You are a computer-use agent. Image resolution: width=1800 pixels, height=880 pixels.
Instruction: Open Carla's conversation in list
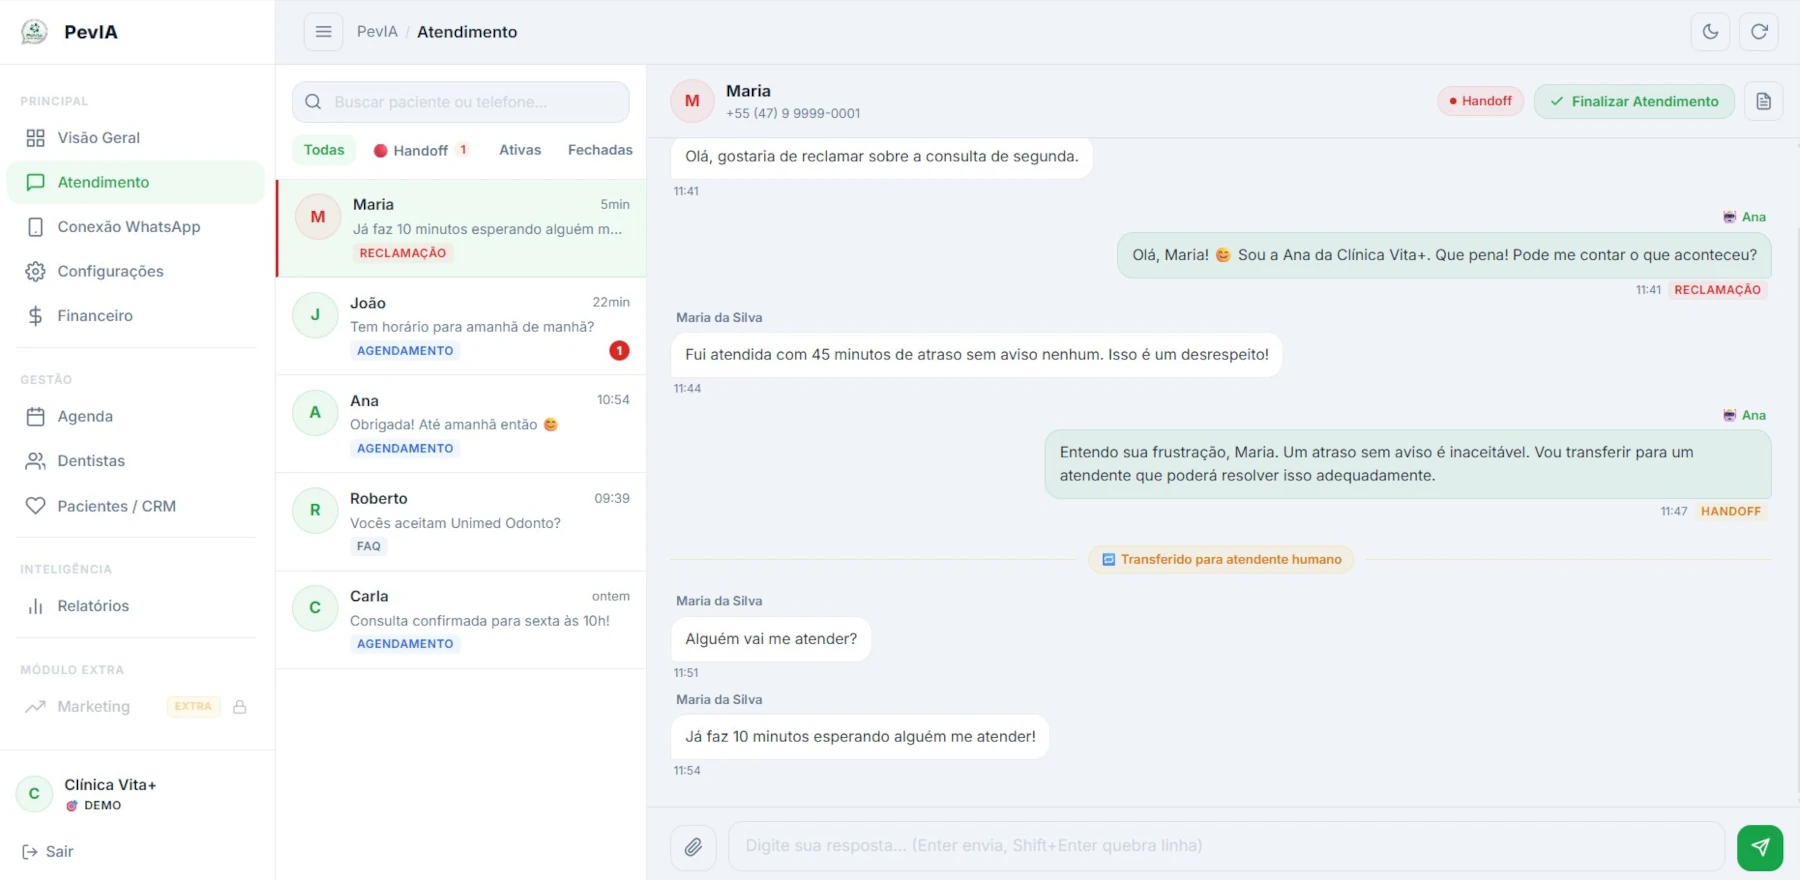pos(461,620)
